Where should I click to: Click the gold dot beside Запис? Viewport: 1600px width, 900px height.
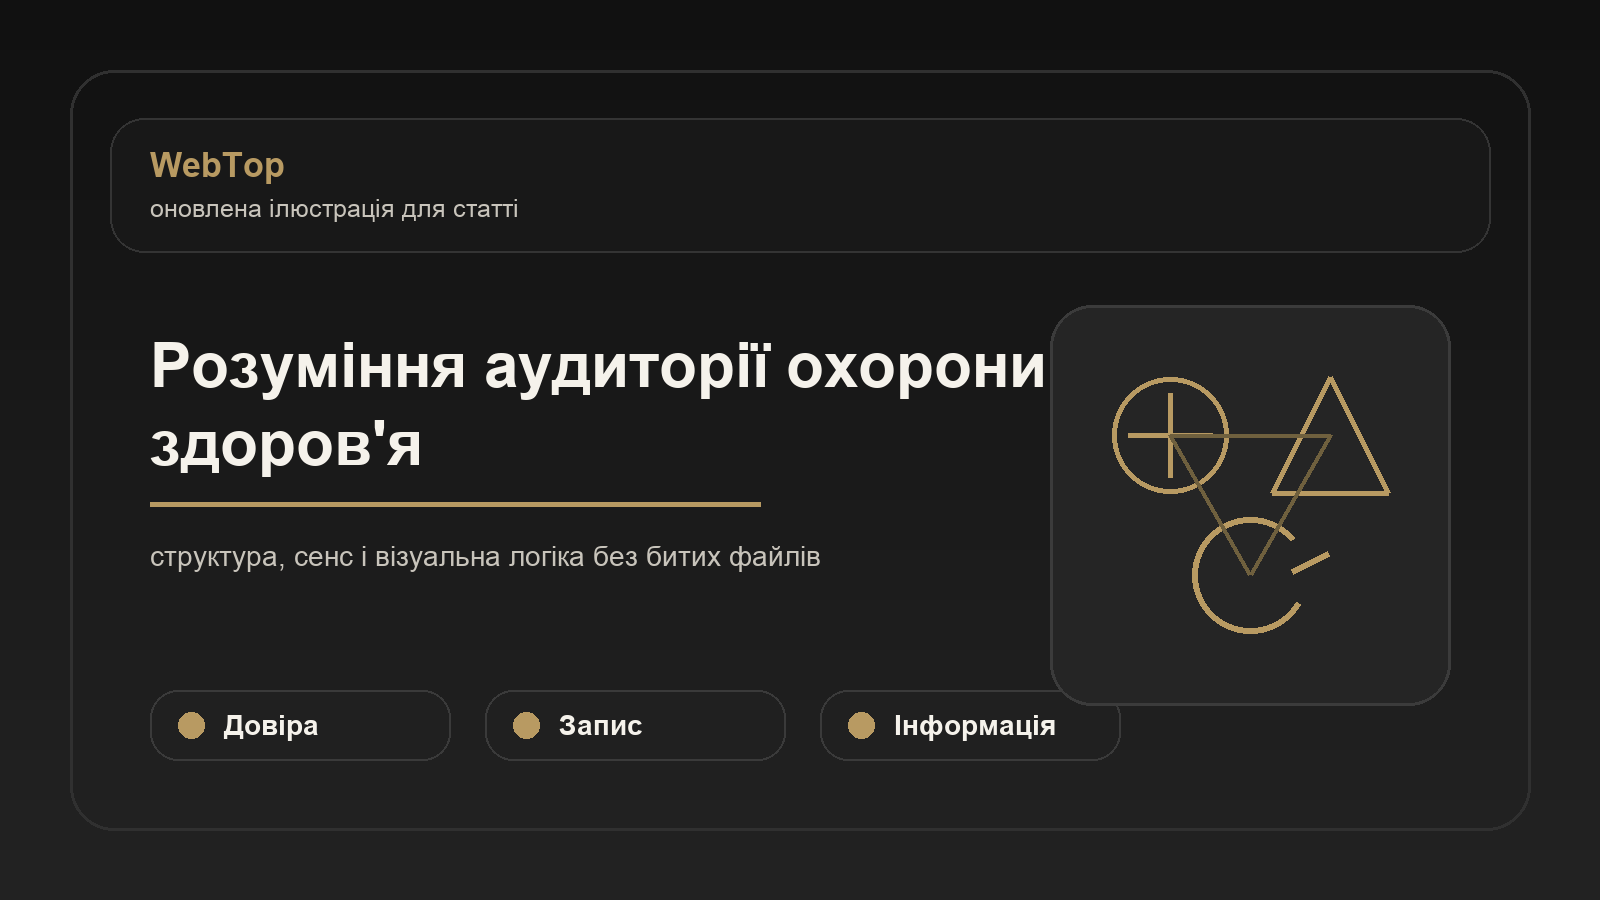(x=526, y=725)
